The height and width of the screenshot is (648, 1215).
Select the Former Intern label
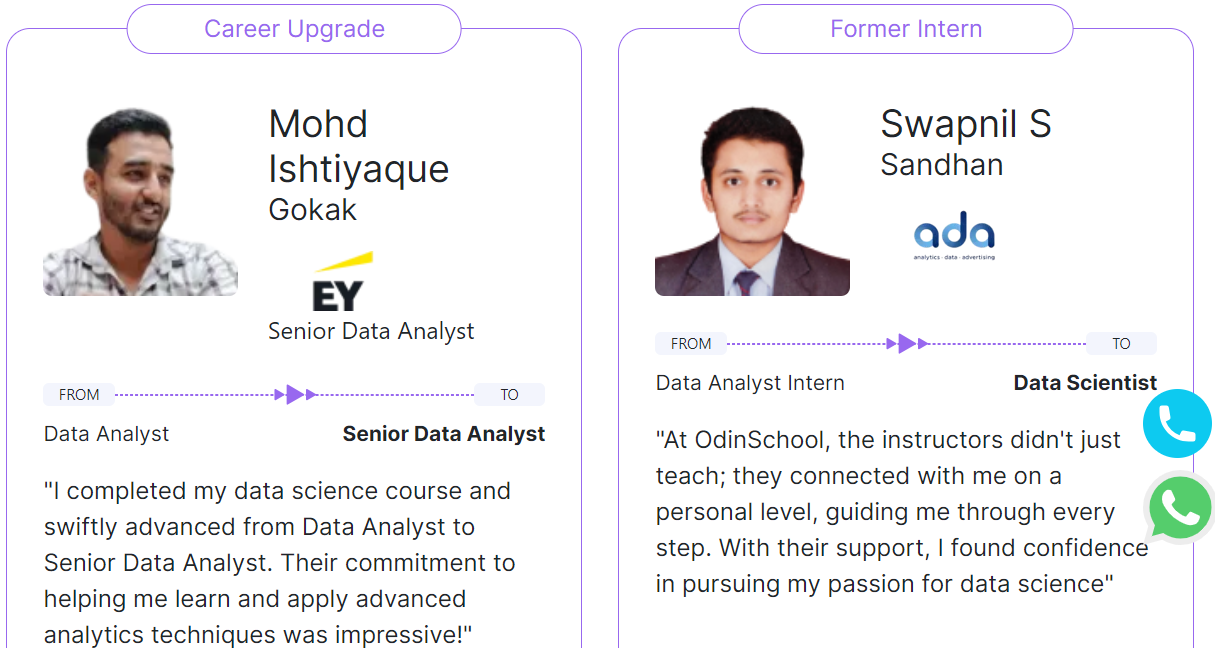point(906,29)
